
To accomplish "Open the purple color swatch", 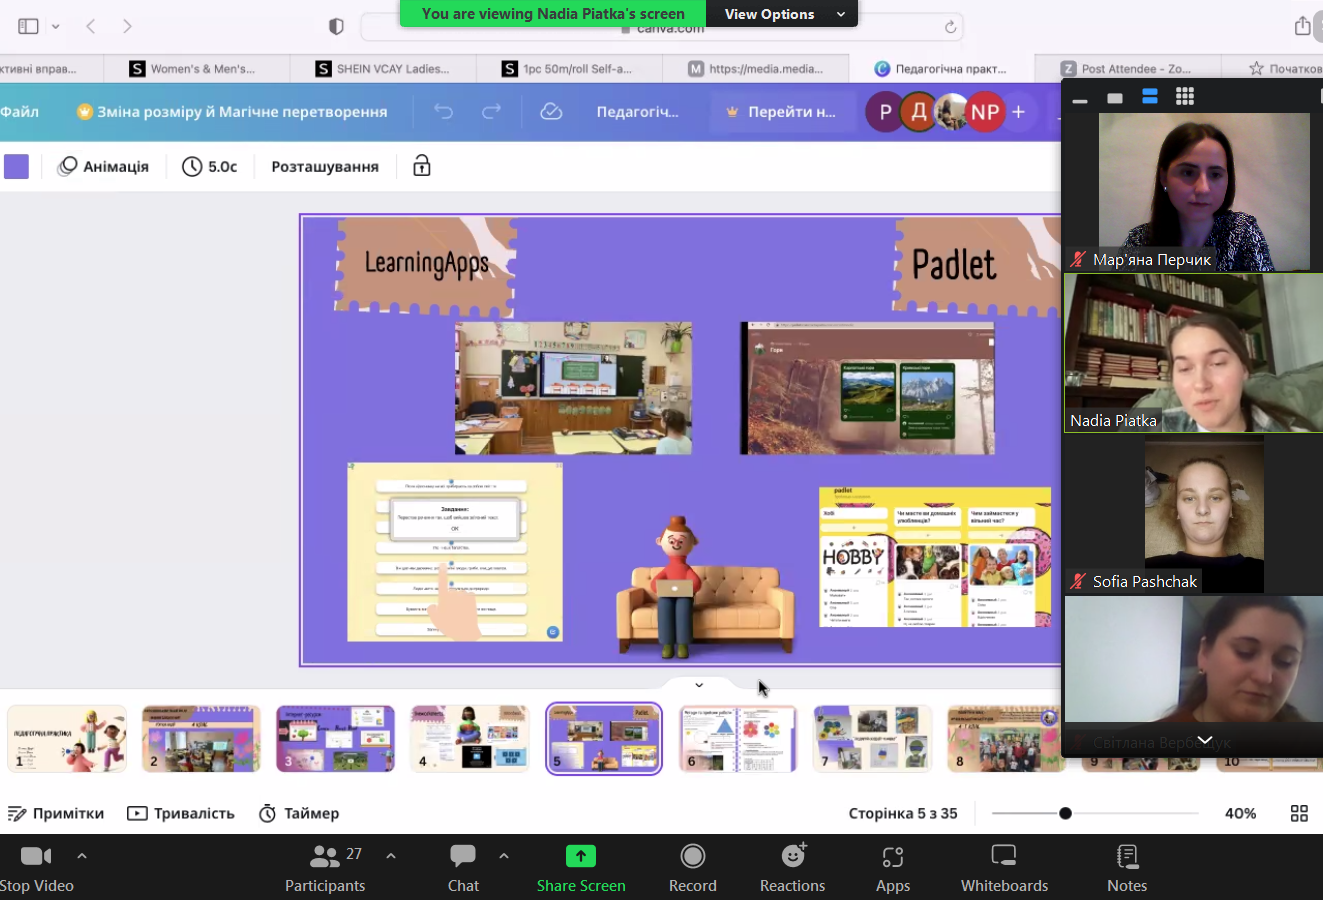I will click(17, 166).
